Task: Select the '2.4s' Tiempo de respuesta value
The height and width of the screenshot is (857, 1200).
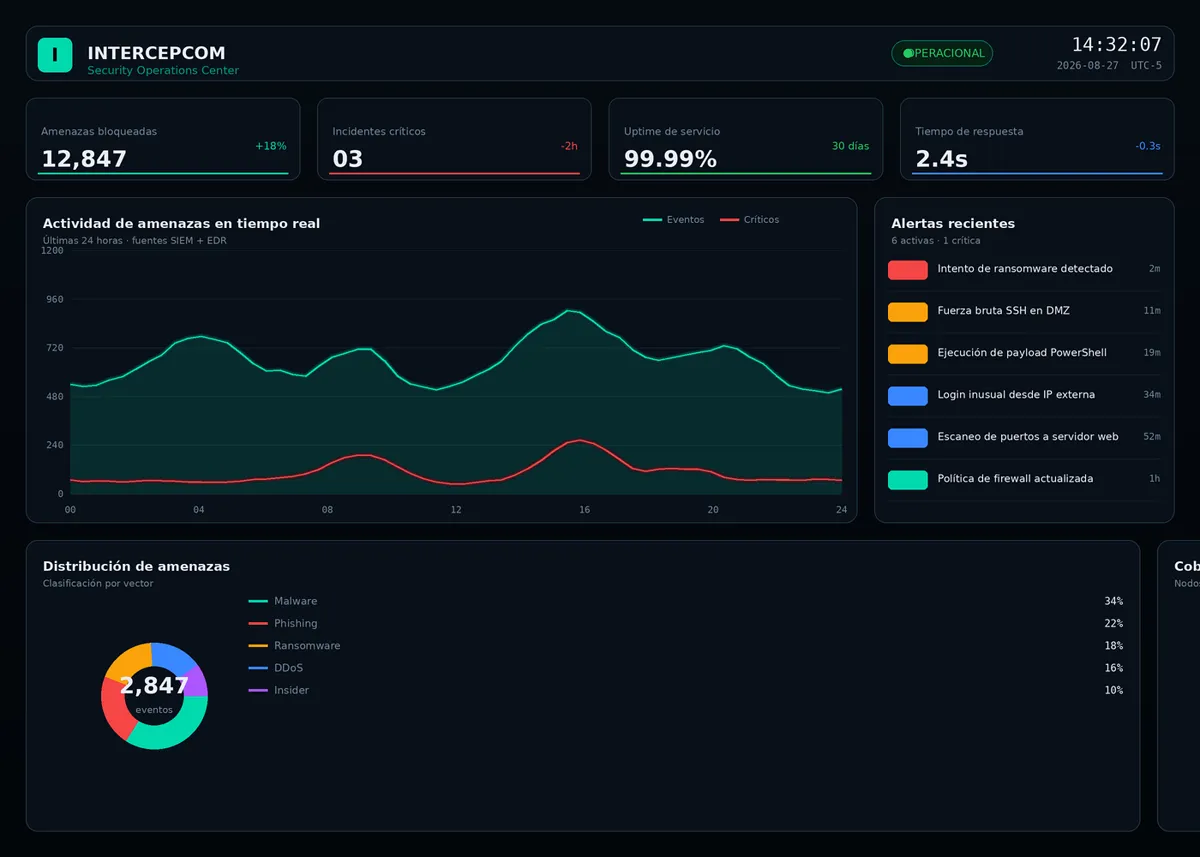Action: (941, 159)
